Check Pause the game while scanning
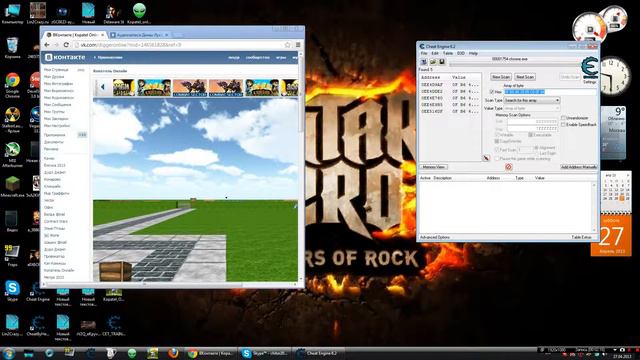Image resolution: width=640 pixels, height=360 pixels. tap(497, 158)
